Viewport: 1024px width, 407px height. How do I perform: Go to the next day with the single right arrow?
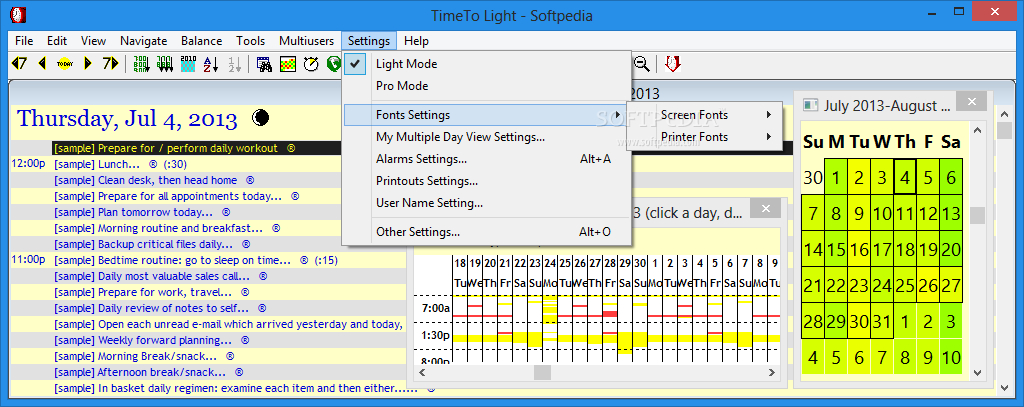(88, 63)
